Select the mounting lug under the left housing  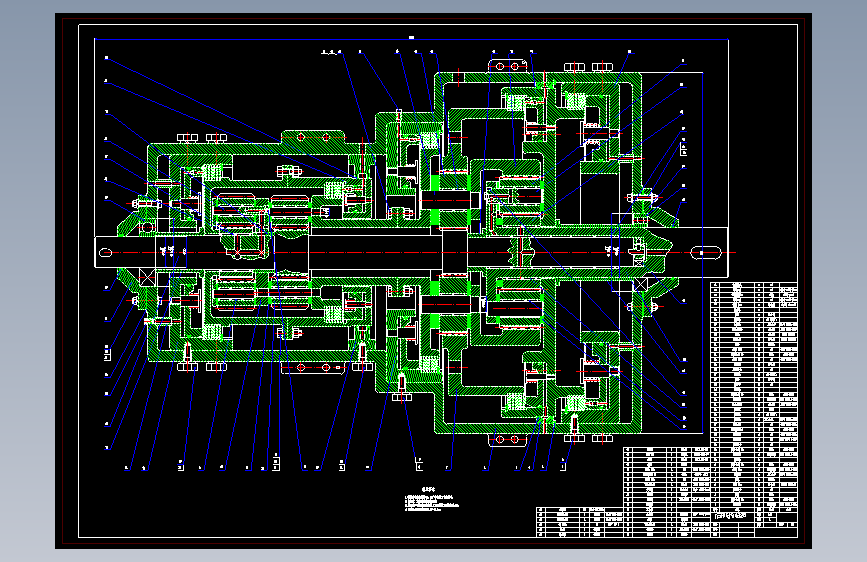point(313,367)
